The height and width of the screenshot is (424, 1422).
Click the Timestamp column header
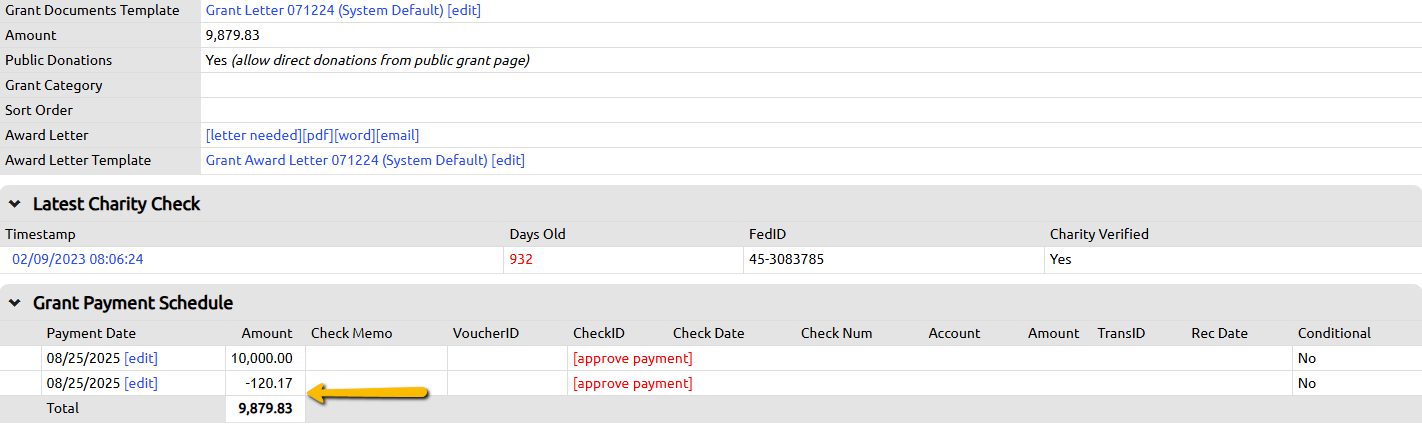[40, 234]
